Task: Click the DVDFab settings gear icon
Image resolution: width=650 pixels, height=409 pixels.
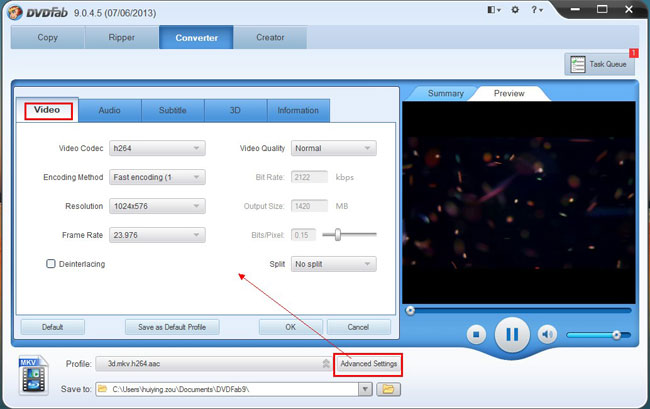Action: [515, 10]
